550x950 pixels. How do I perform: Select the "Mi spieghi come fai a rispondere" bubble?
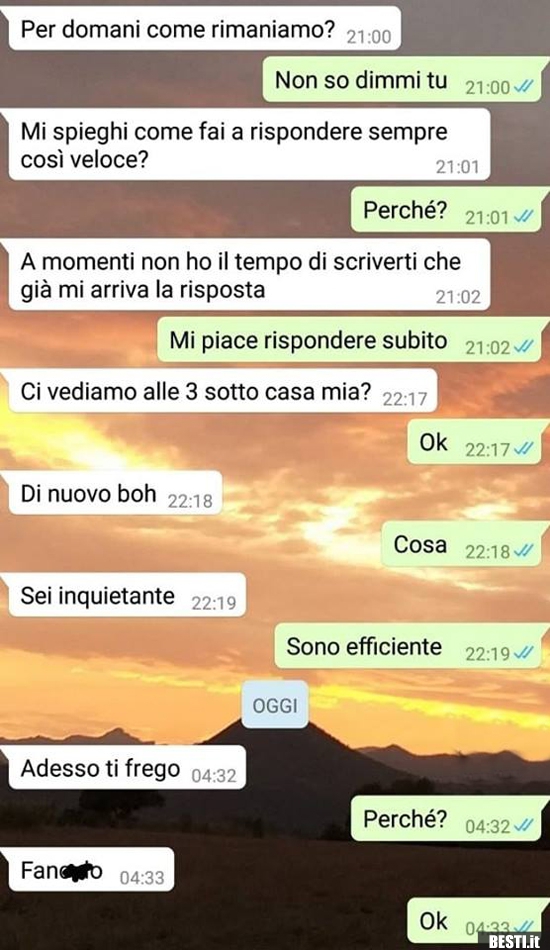coord(248,145)
